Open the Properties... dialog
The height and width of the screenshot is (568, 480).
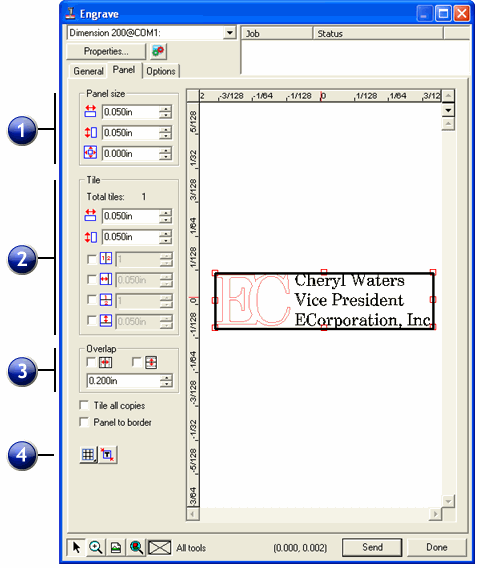pos(106,51)
